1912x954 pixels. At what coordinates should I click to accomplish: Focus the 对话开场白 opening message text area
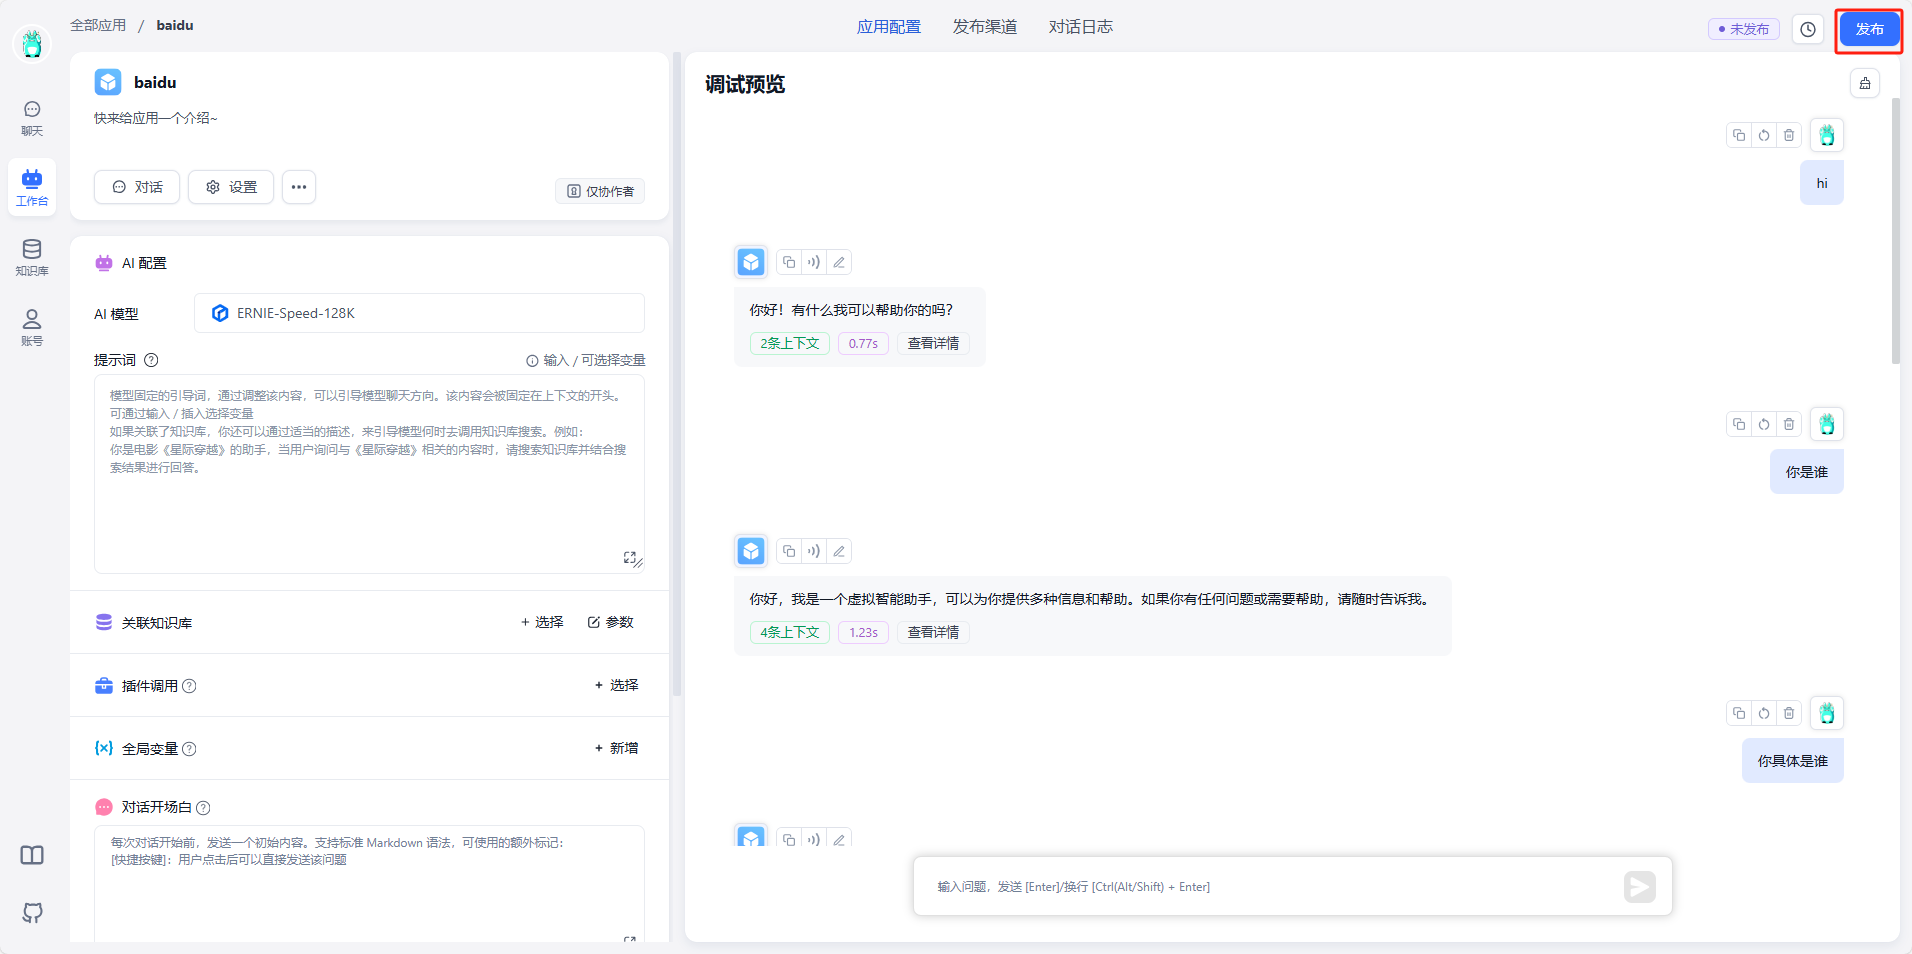tap(369, 883)
